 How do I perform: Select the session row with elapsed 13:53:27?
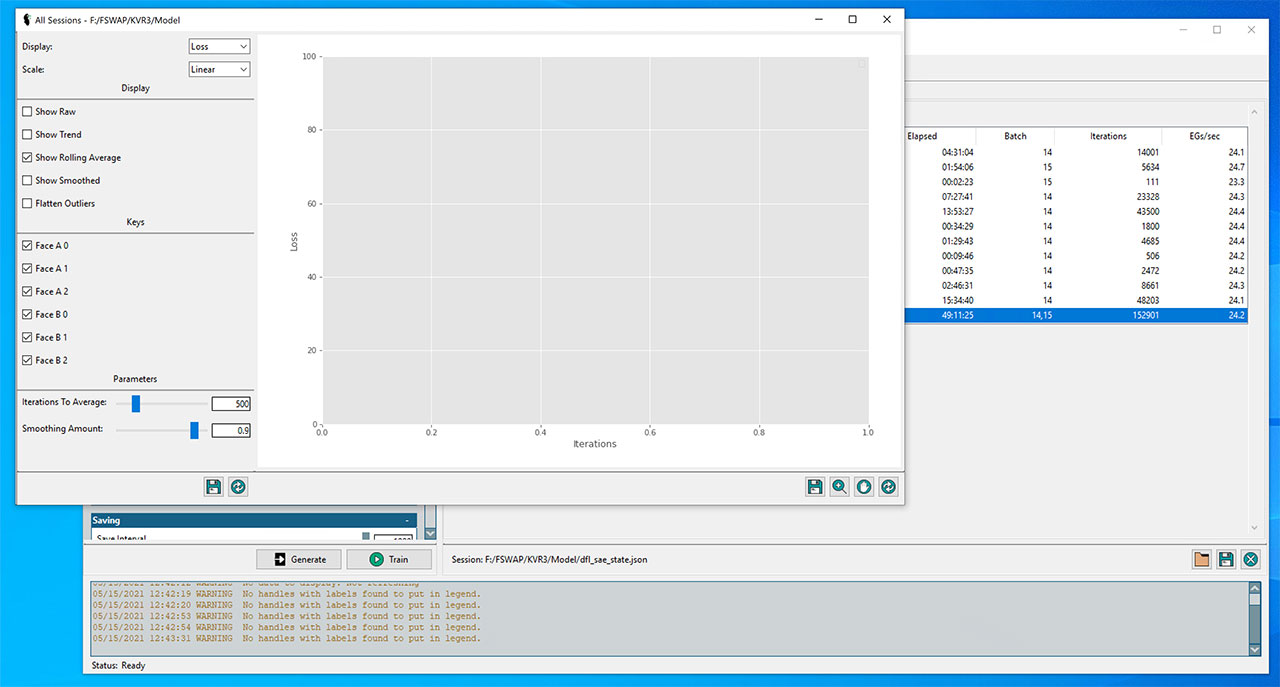click(x=1076, y=212)
